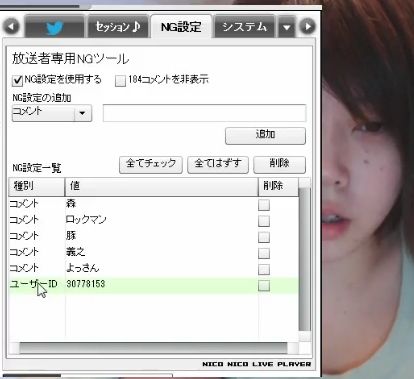414x379 pixels.
Task: Click the 削除 button above the list
Action: click(279, 165)
